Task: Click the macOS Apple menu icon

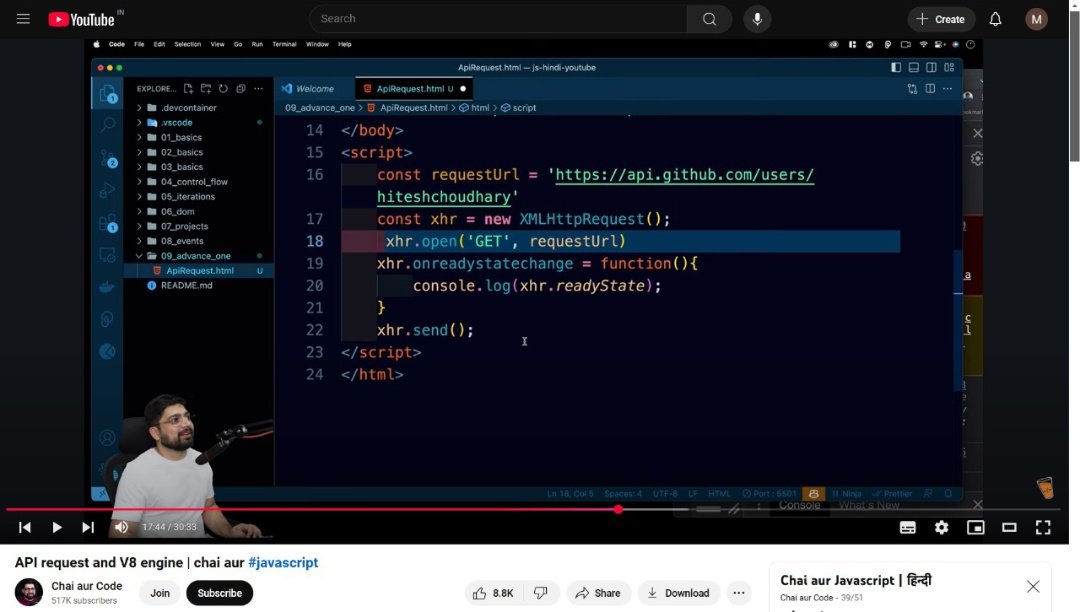Action: pyautogui.click(x=96, y=44)
